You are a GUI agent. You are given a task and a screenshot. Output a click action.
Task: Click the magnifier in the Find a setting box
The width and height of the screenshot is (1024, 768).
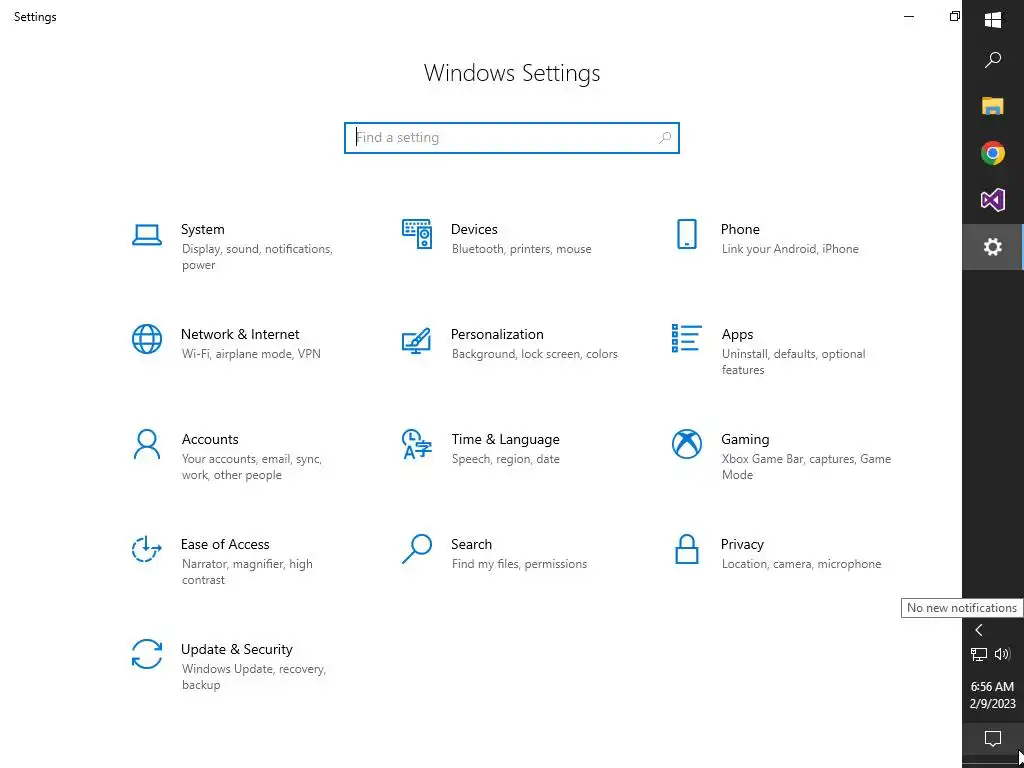[x=665, y=138]
